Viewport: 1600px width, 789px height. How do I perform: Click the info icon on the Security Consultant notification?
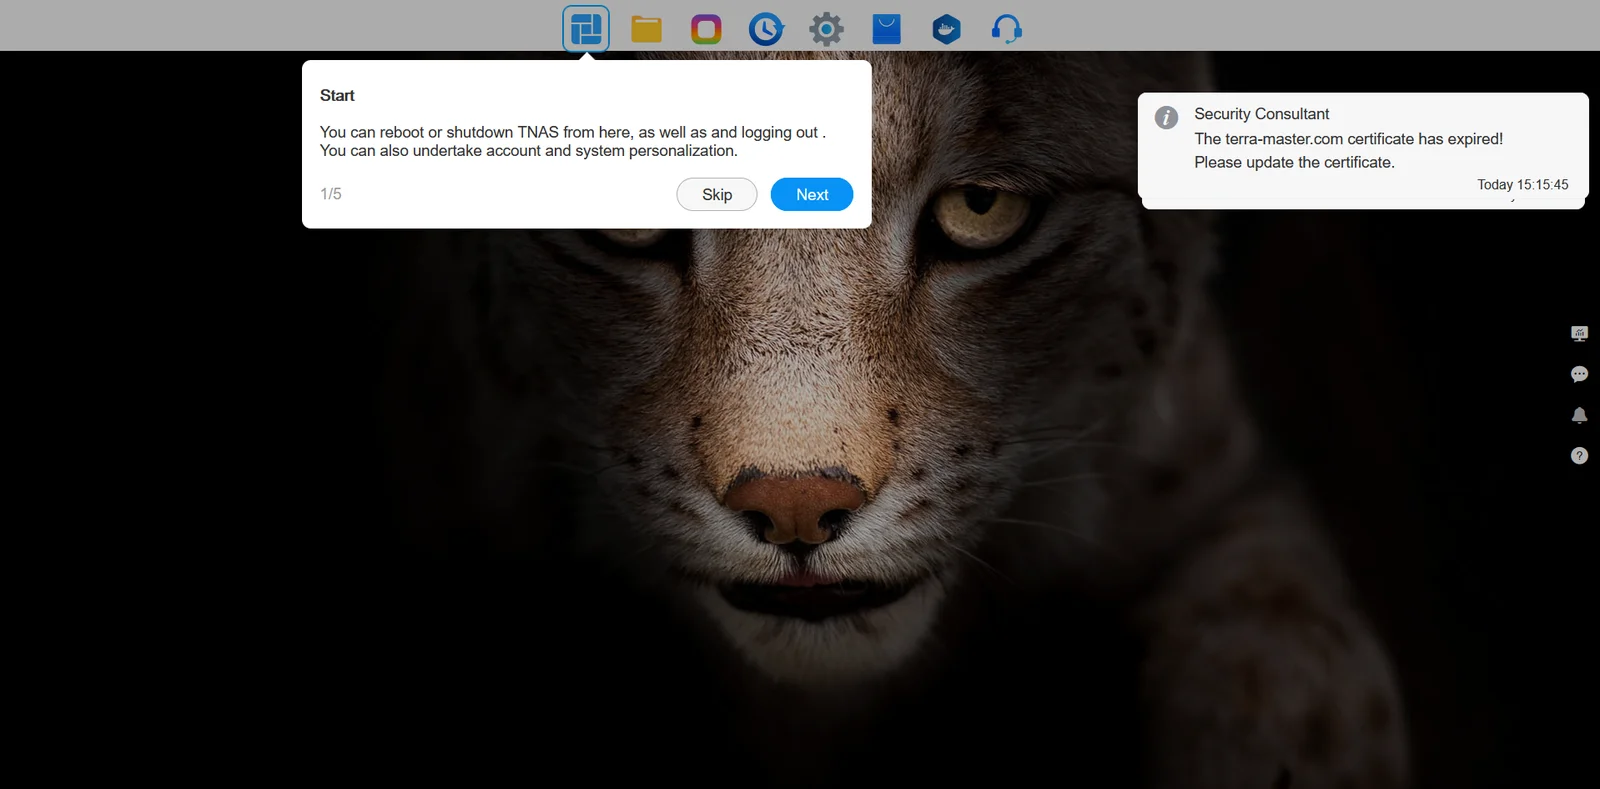pyautogui.click(x=1166, y=117)
